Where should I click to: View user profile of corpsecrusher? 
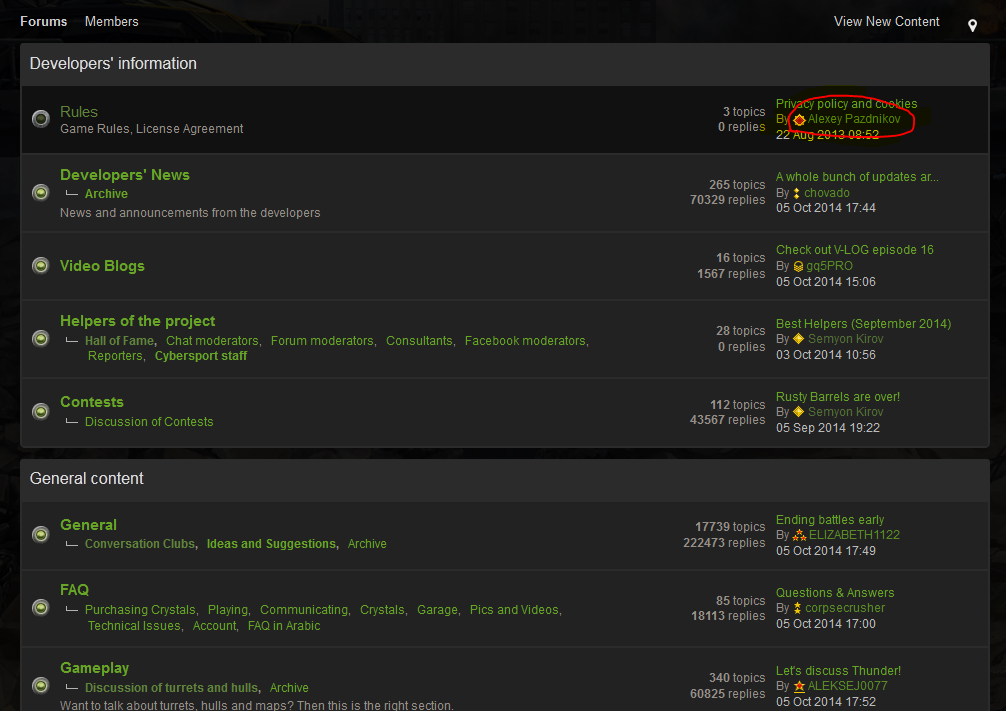click(846, 608)
